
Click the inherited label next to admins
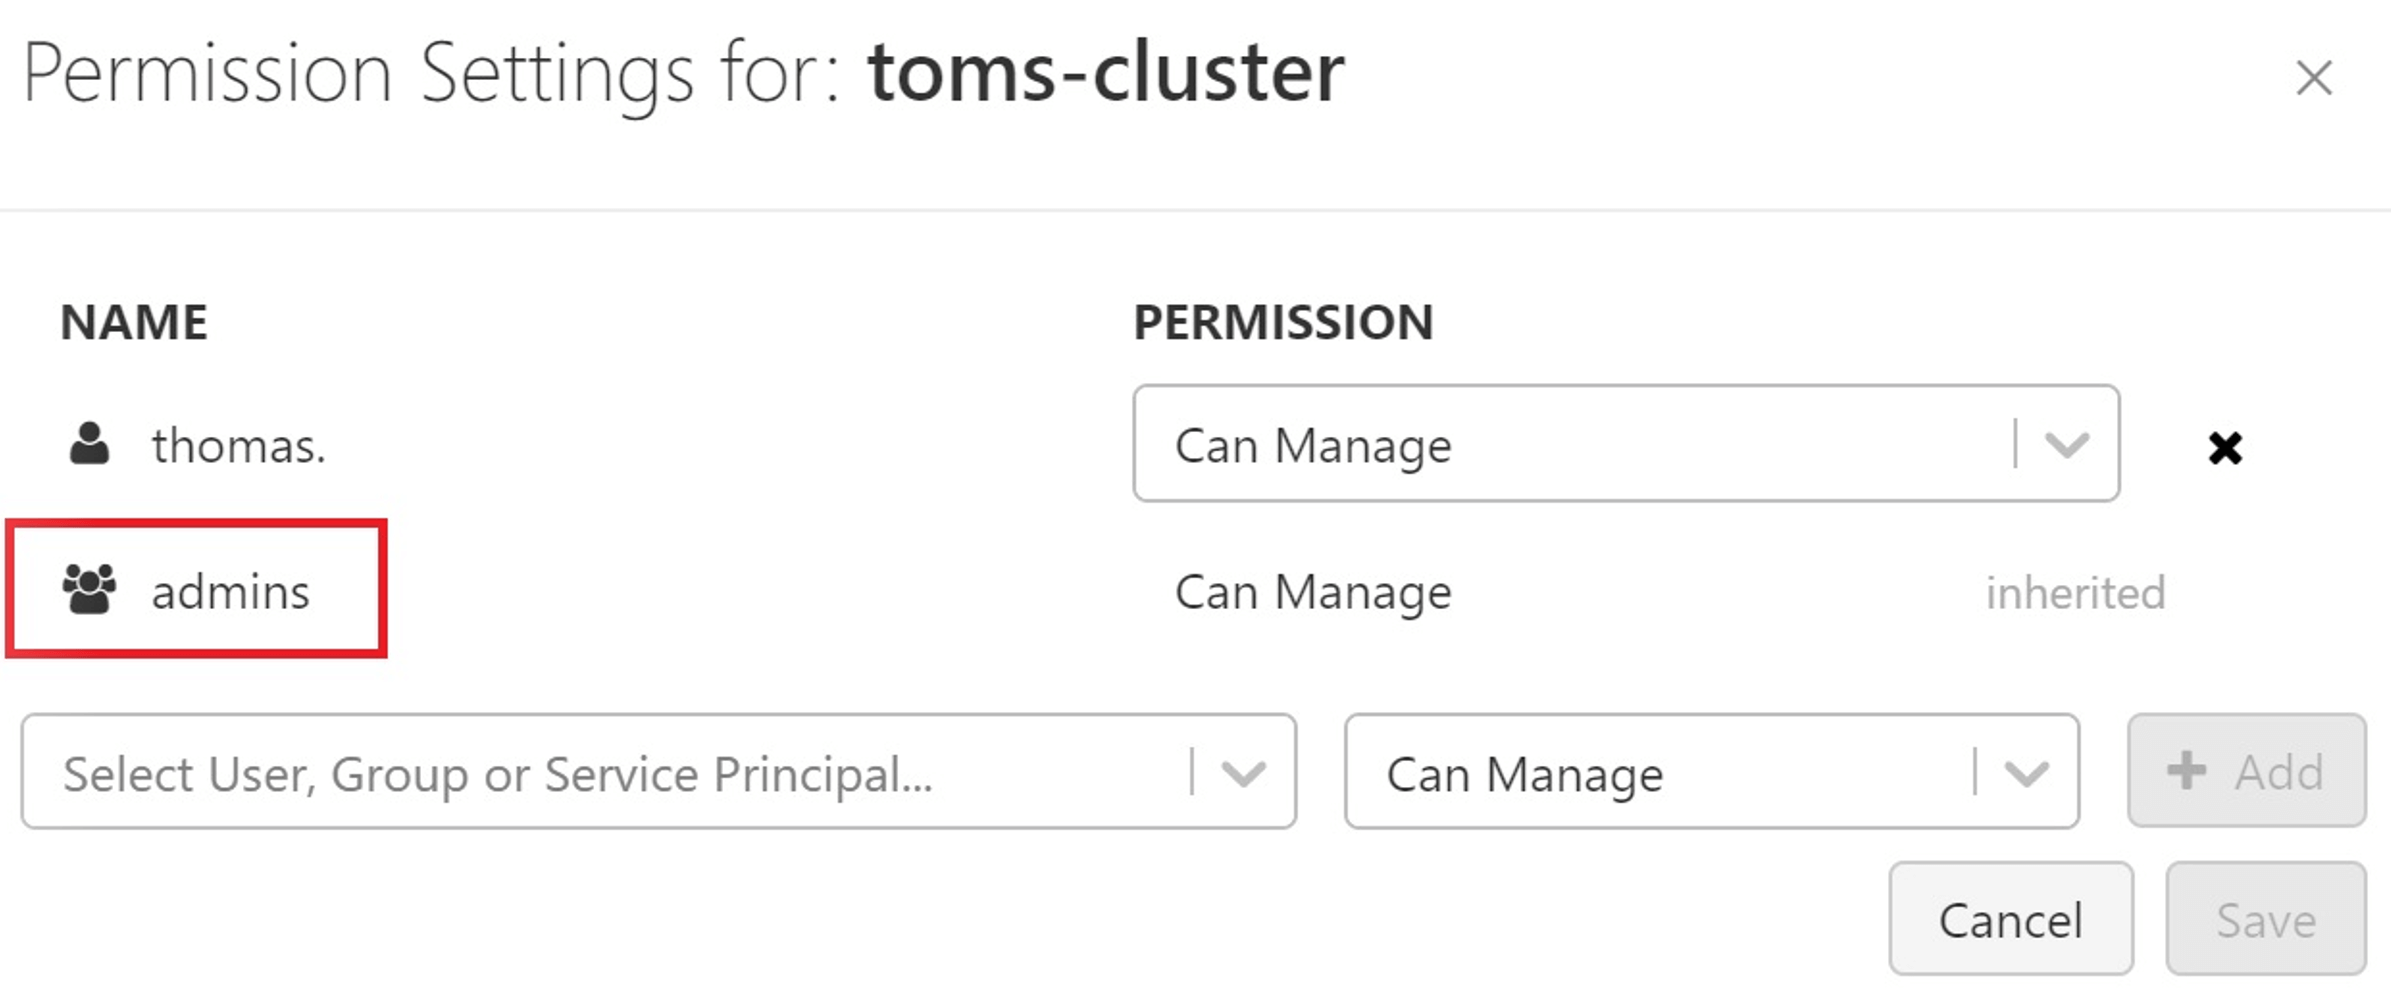(x=2073, y=592)
